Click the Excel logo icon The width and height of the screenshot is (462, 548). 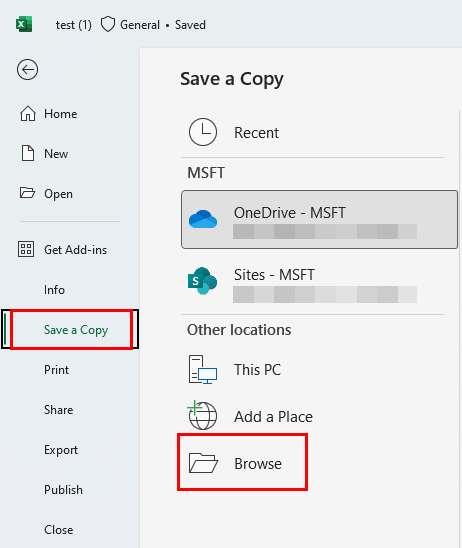tap(24, 24)
